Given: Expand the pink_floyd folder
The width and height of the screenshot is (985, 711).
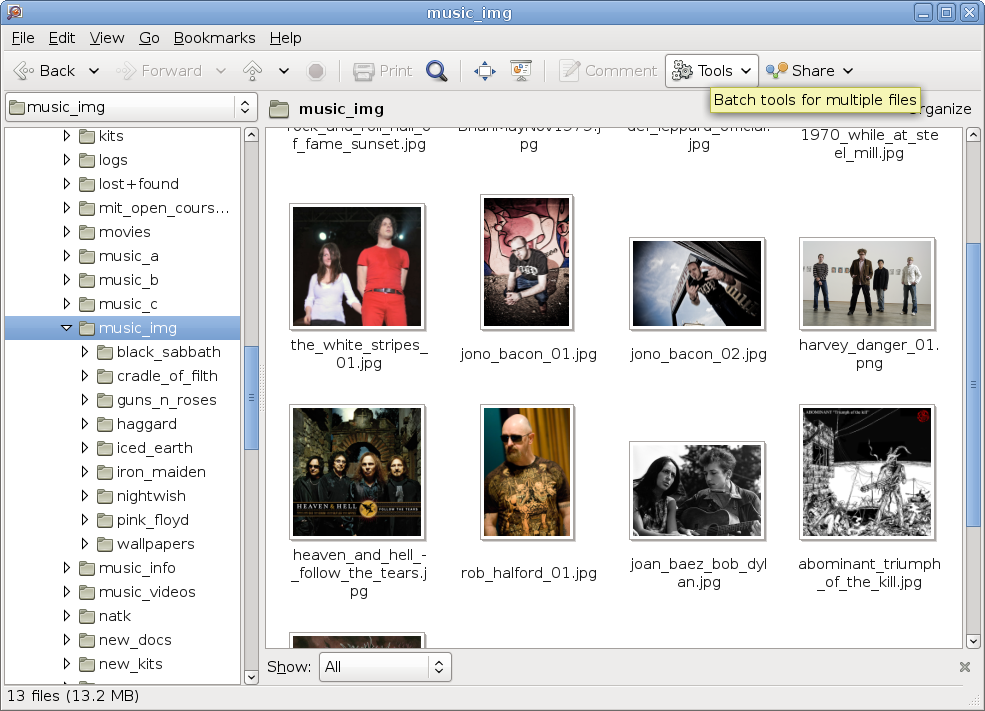Looking at the screenshot, I should point(85,520).
